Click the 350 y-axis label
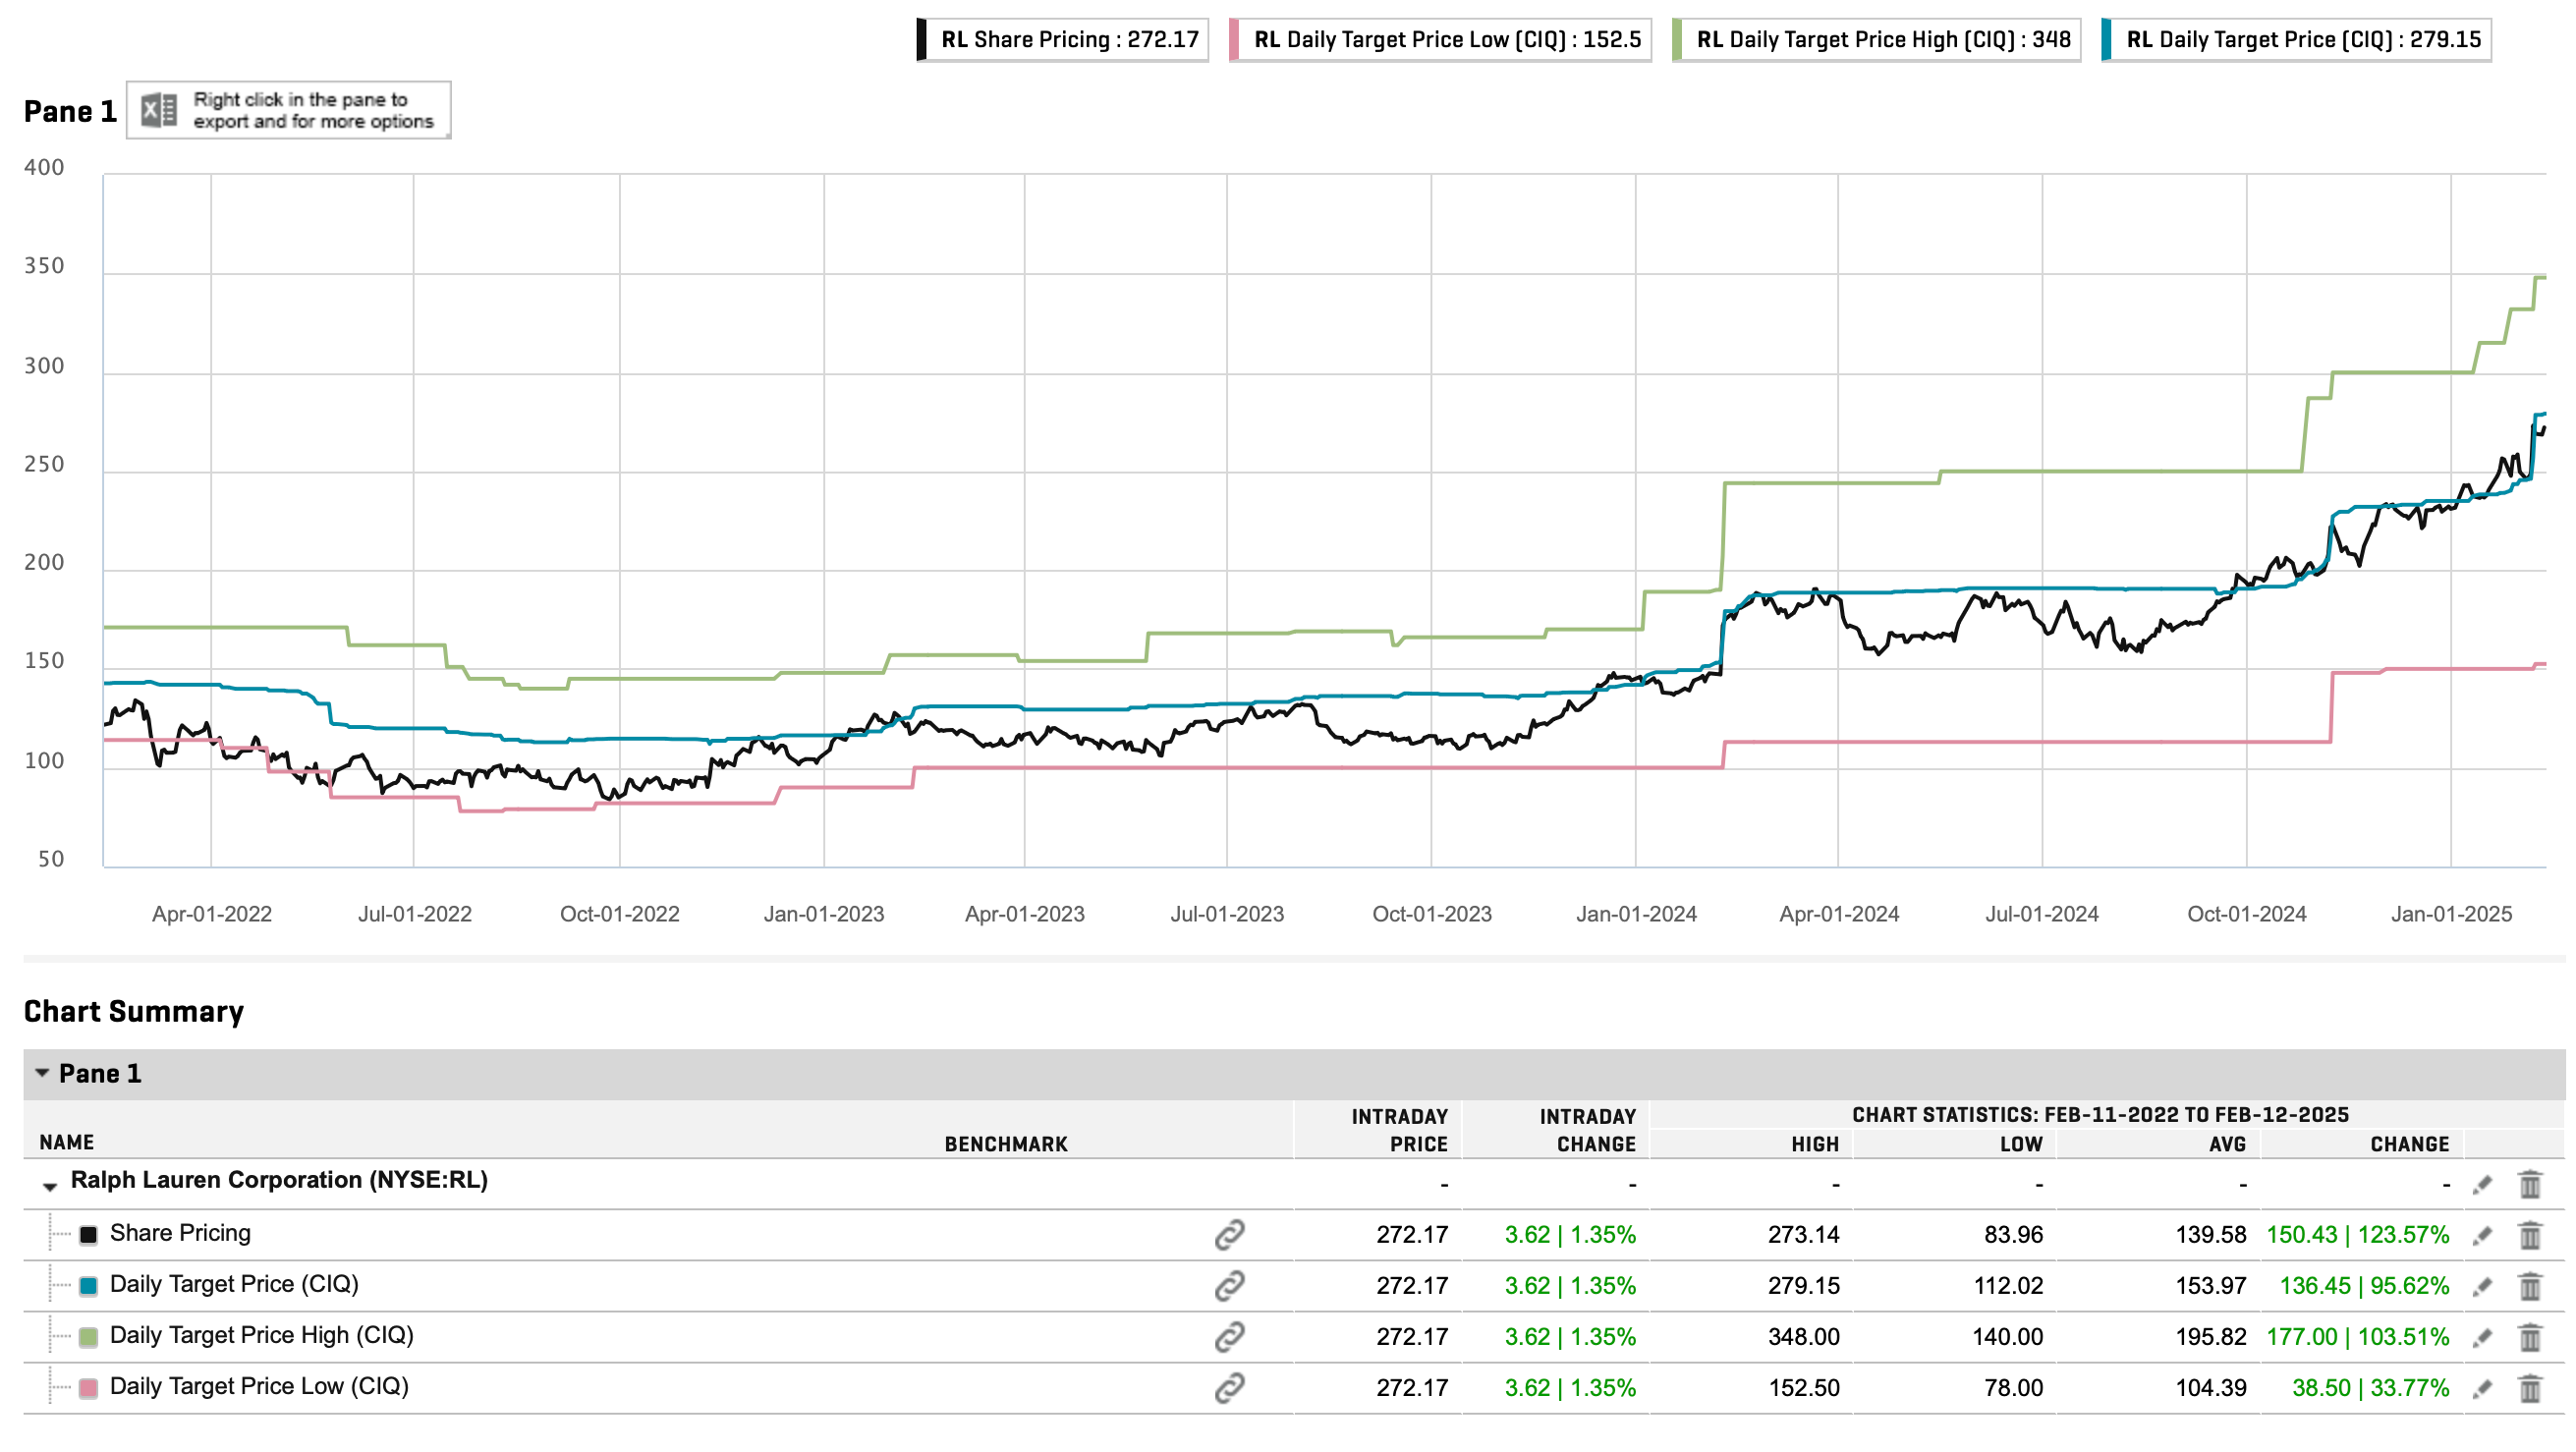 [x=44, y=266]
